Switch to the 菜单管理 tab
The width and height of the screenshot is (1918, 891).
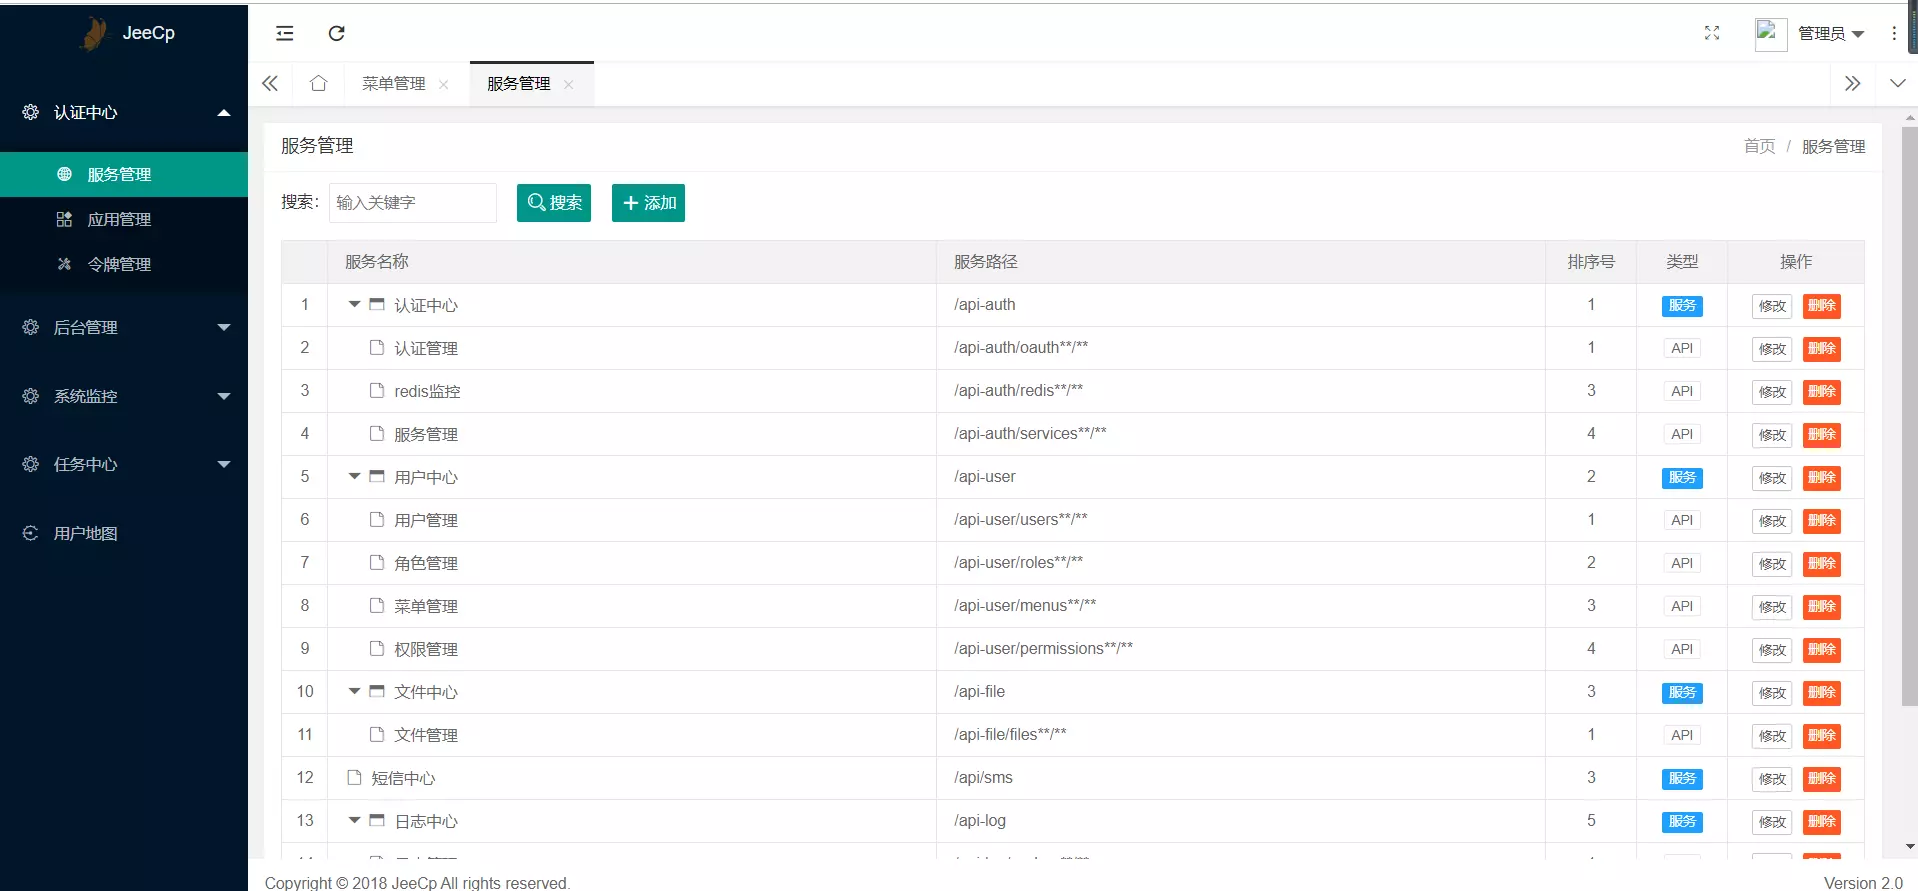(x=393, y=83)
